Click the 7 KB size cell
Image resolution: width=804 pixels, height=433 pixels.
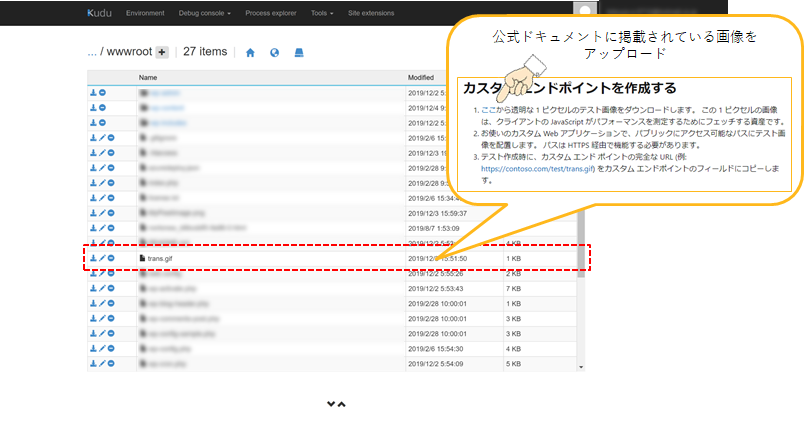point(513,289)
